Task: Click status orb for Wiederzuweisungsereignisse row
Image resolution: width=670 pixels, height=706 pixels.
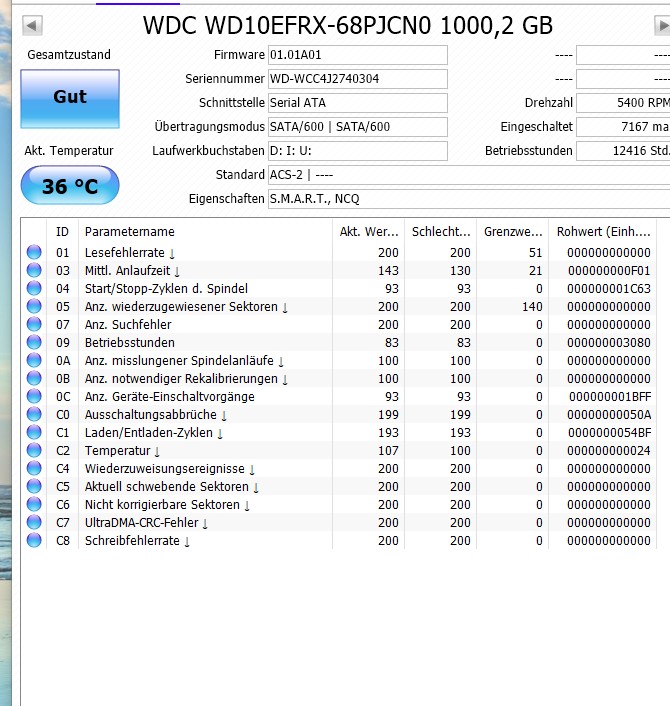Action: pos(34,468)
